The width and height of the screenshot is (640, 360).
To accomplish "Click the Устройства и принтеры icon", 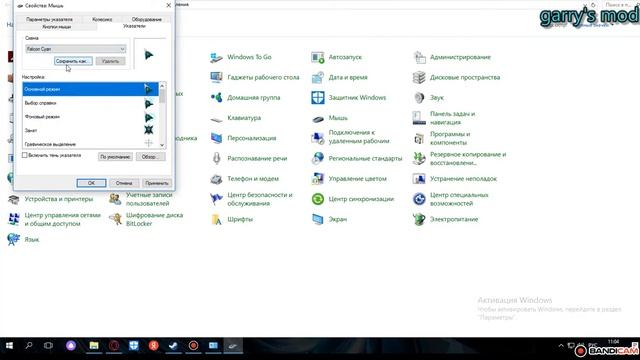I will tap(13, 199).
